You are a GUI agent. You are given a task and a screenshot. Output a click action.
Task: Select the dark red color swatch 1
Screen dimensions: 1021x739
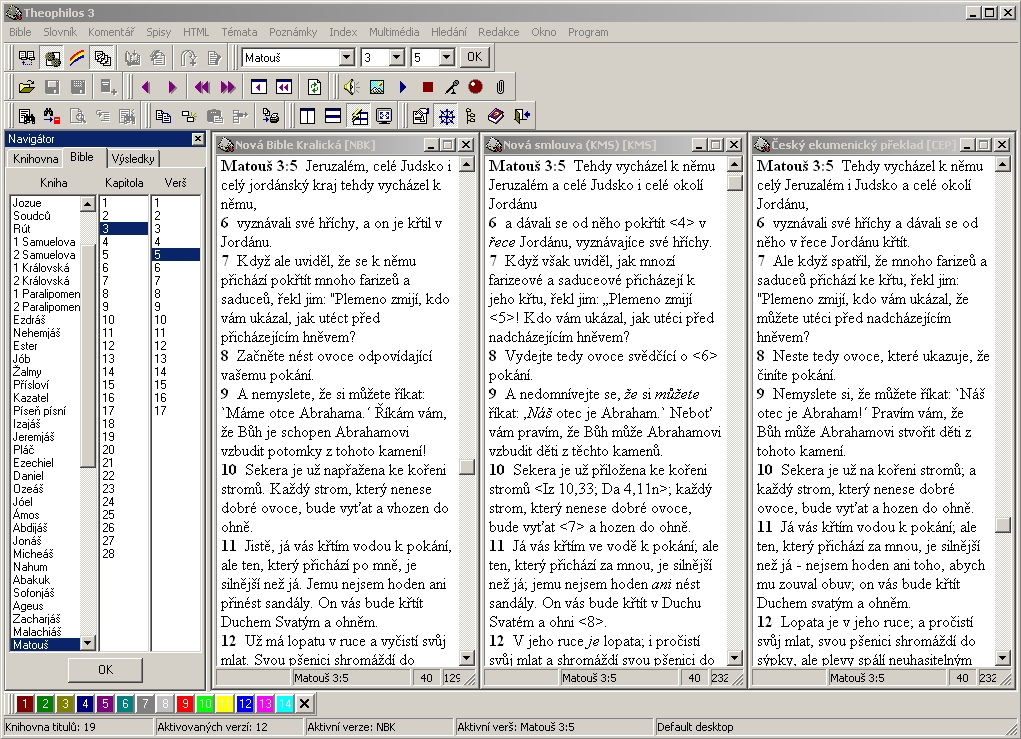click(x=25, y=703)
